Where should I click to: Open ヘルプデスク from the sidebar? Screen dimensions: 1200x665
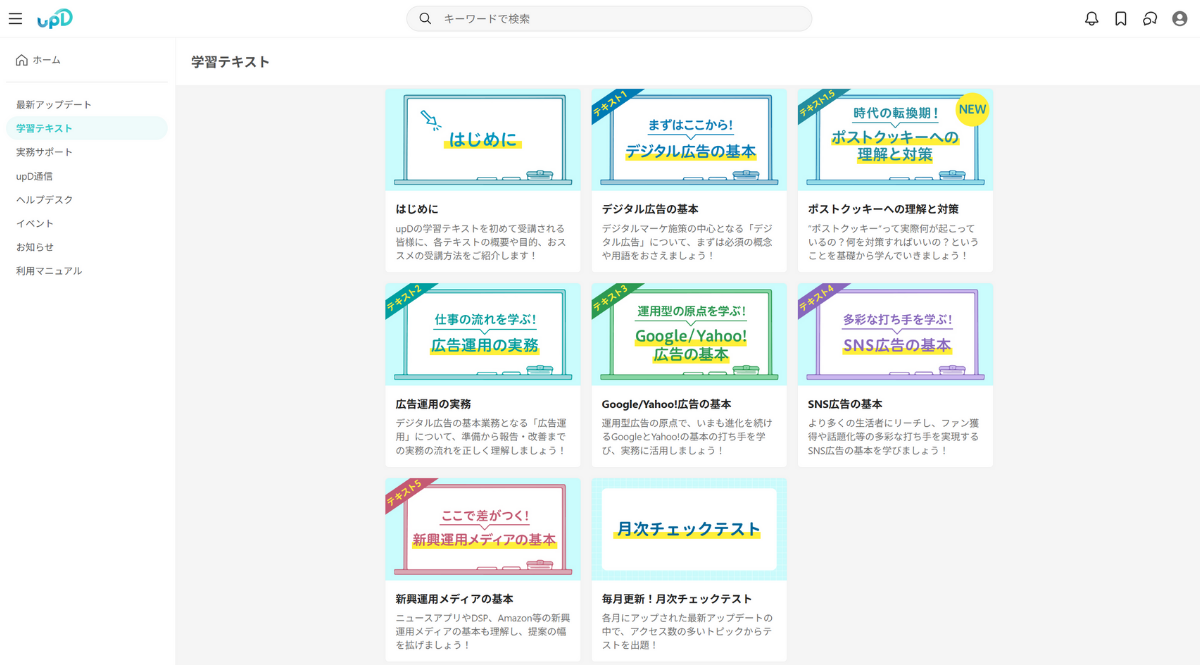[x=44, y=200]
